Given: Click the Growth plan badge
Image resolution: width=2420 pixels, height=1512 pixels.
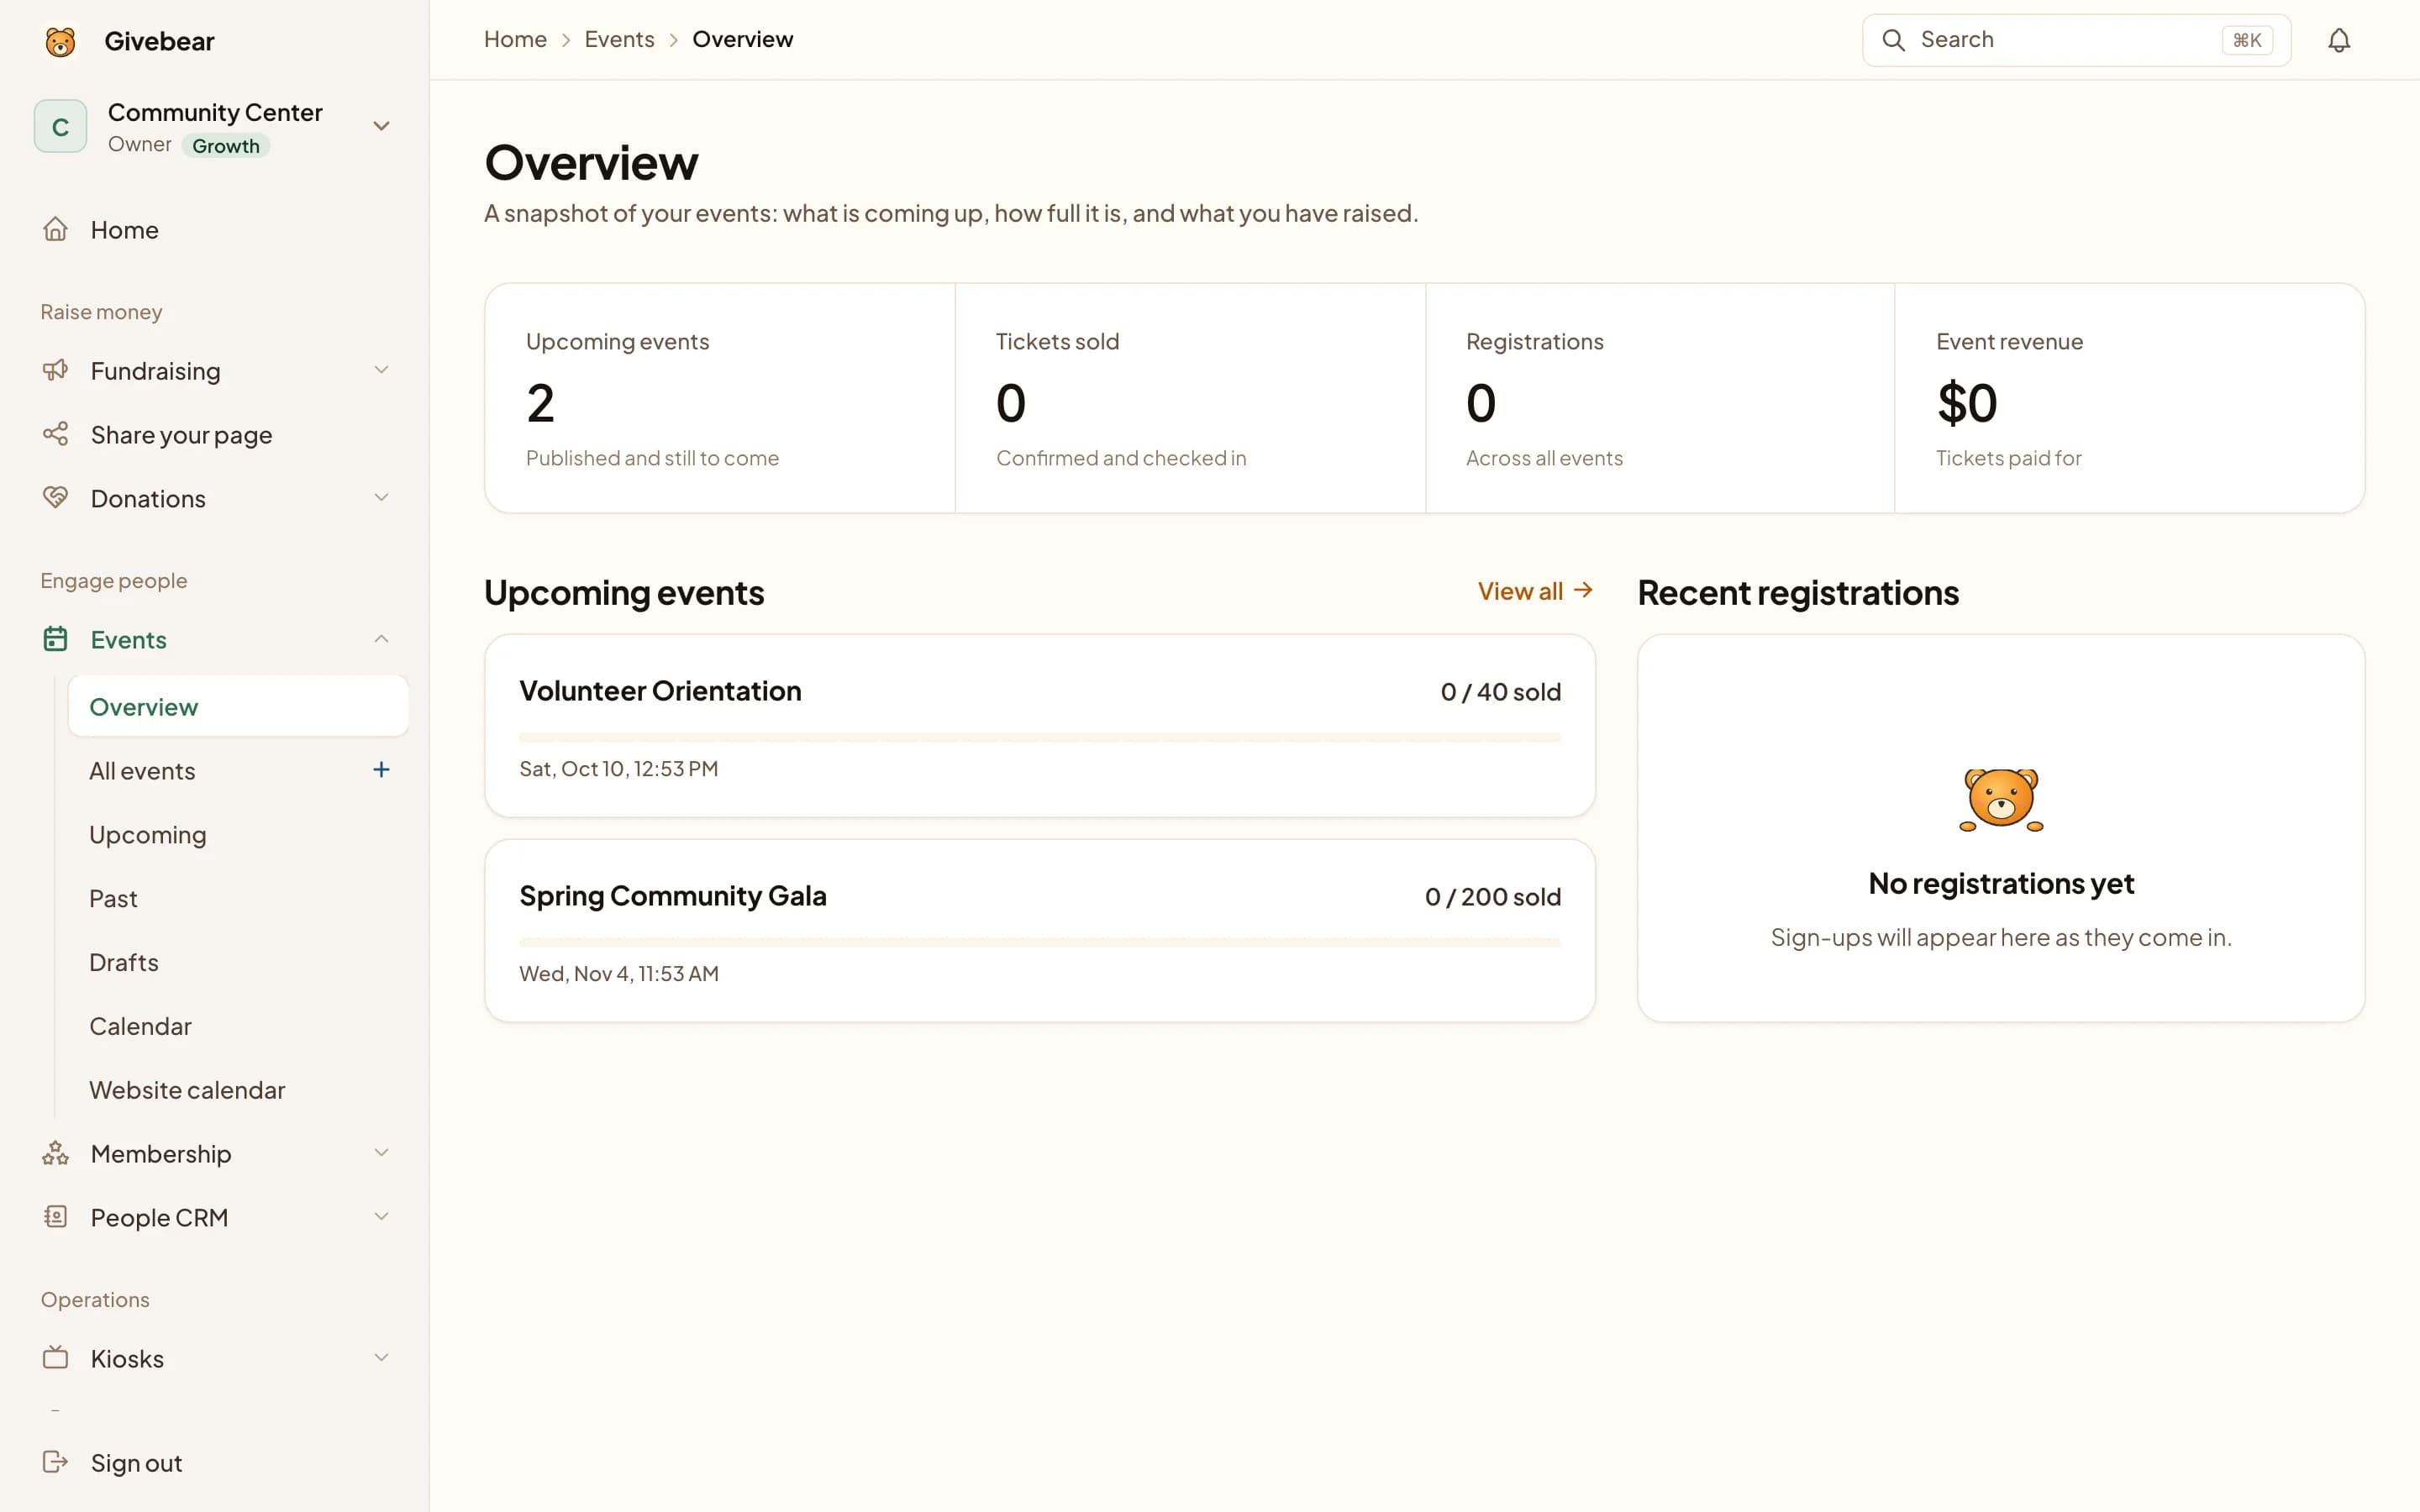Looking at the screenshot, I should pos(226,146).
